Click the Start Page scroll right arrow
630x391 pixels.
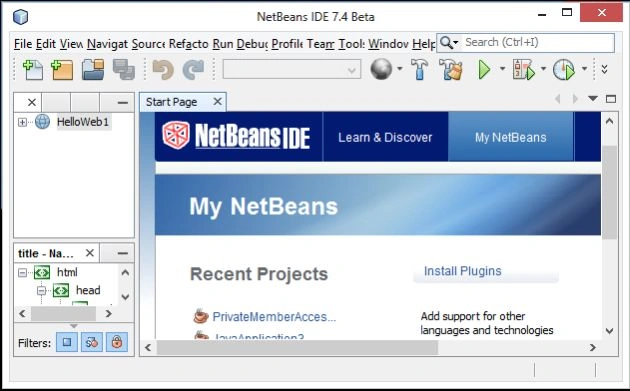pos(593,348)
